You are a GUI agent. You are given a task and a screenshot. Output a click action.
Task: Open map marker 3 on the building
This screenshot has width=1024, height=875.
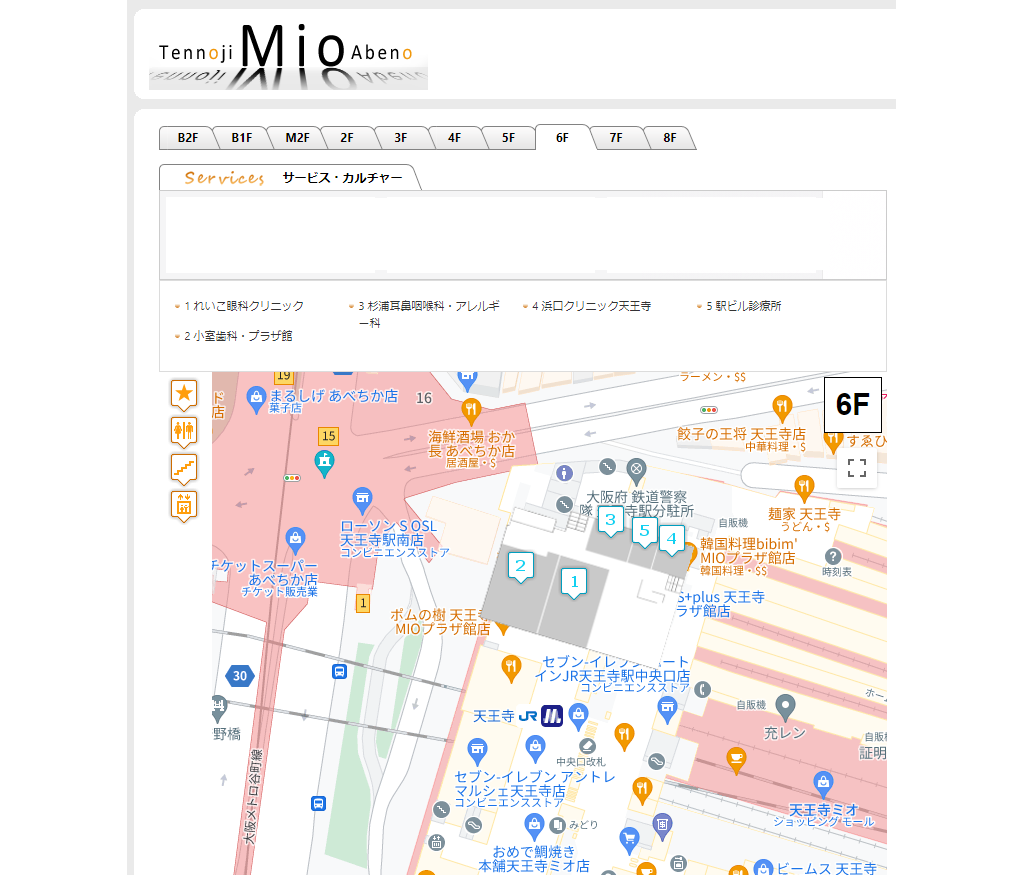point(610,519)
